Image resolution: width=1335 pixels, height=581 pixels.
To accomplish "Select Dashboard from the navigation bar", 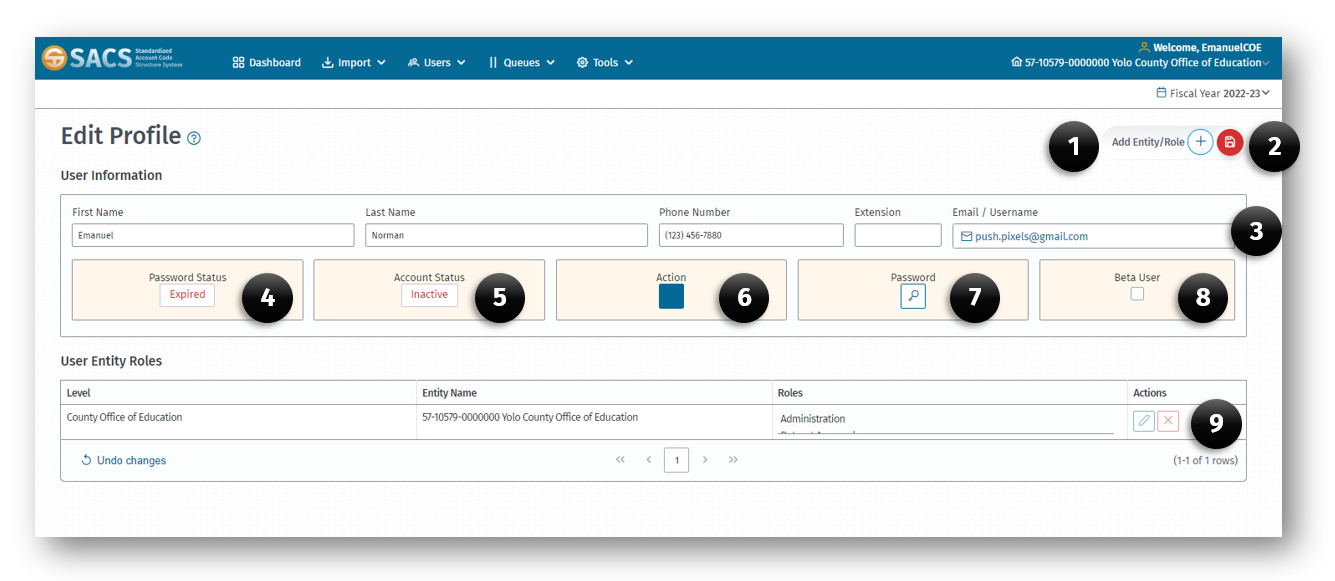I will tap(266, 62).
